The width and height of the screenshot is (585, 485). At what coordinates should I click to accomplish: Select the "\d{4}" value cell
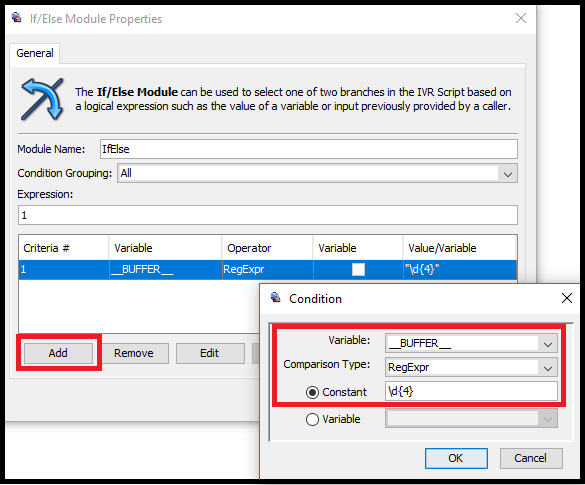pyautogui.click(x=459, y=269)
